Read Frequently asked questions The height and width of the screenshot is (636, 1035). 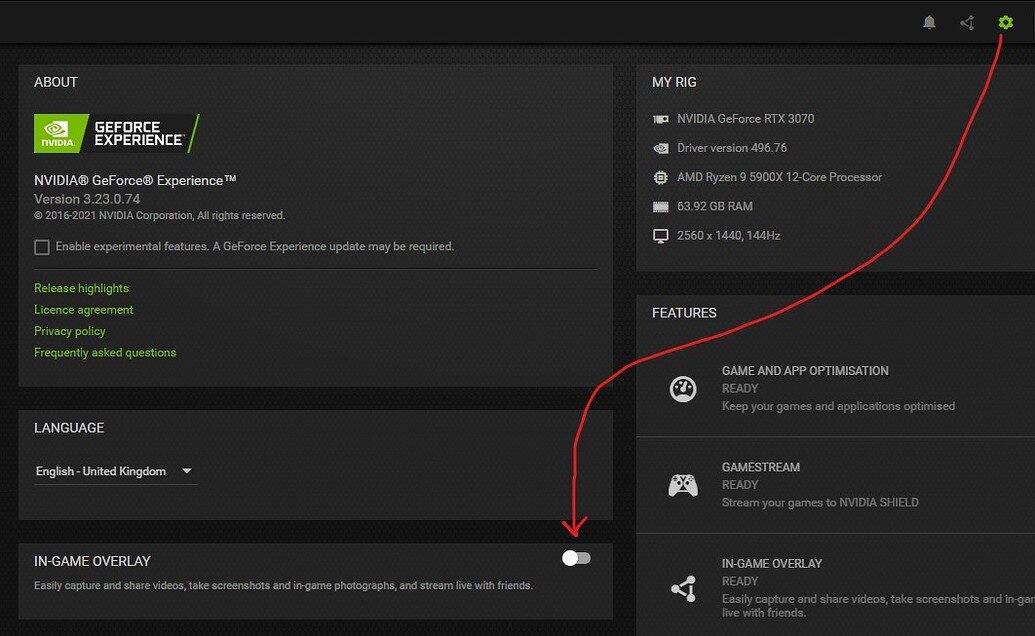pos(105,352)
